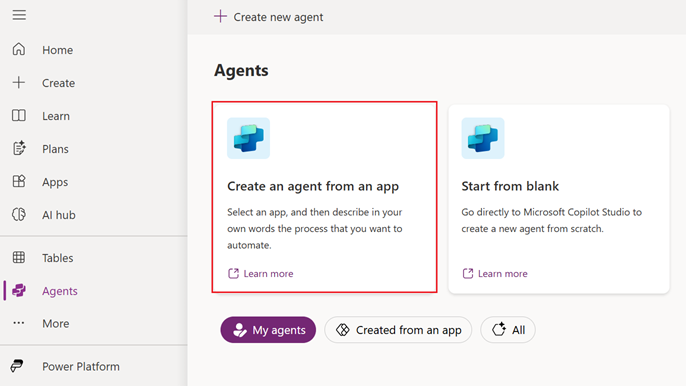Click the plus icon beside Create new agent
The width and height of the screenshot is (686, 386).
[220, 16]
